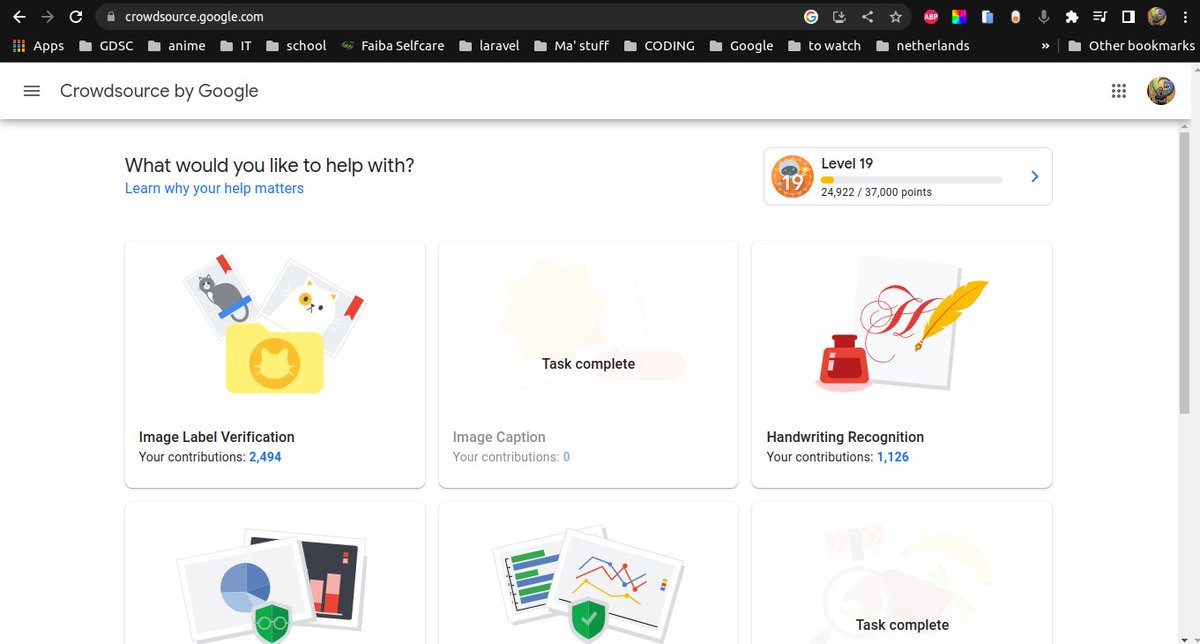This screenshot has width=1200, height=644.
Task: Go forward to next page
Action: [x=47, y=17]
